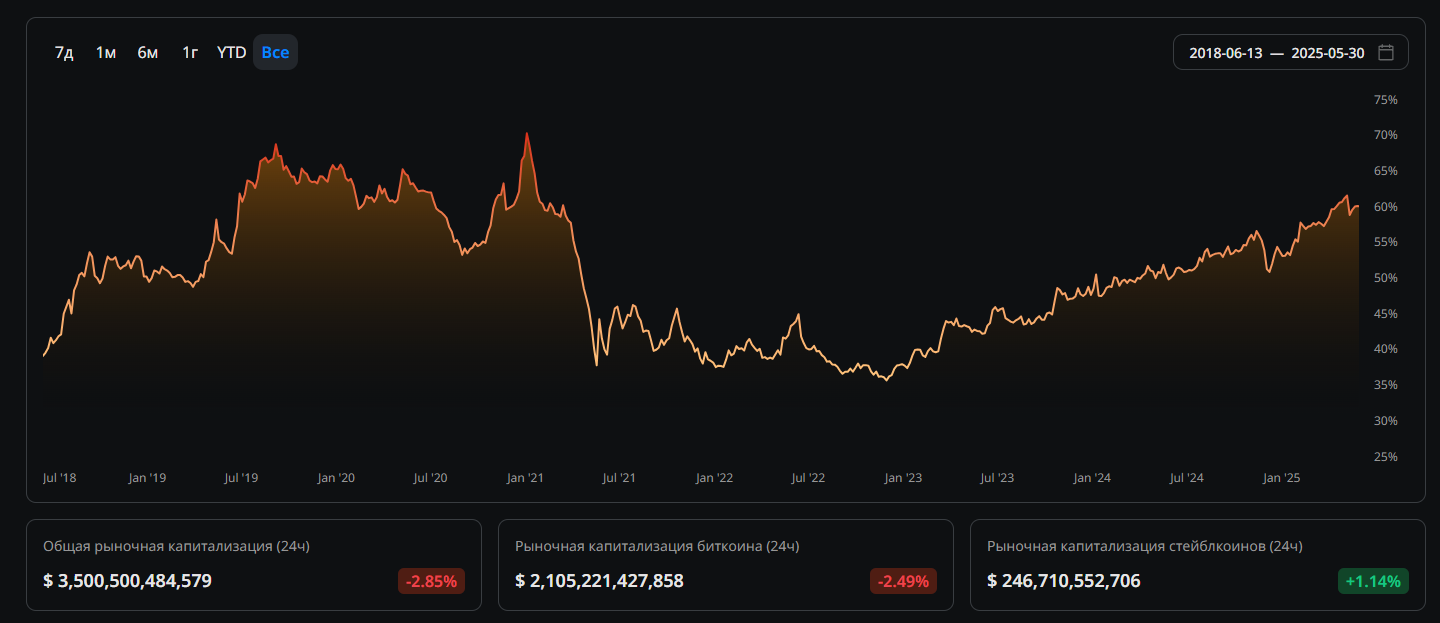1440x623 pixels.
Task: Click the Jul '20 axis label
Action: 430,478
